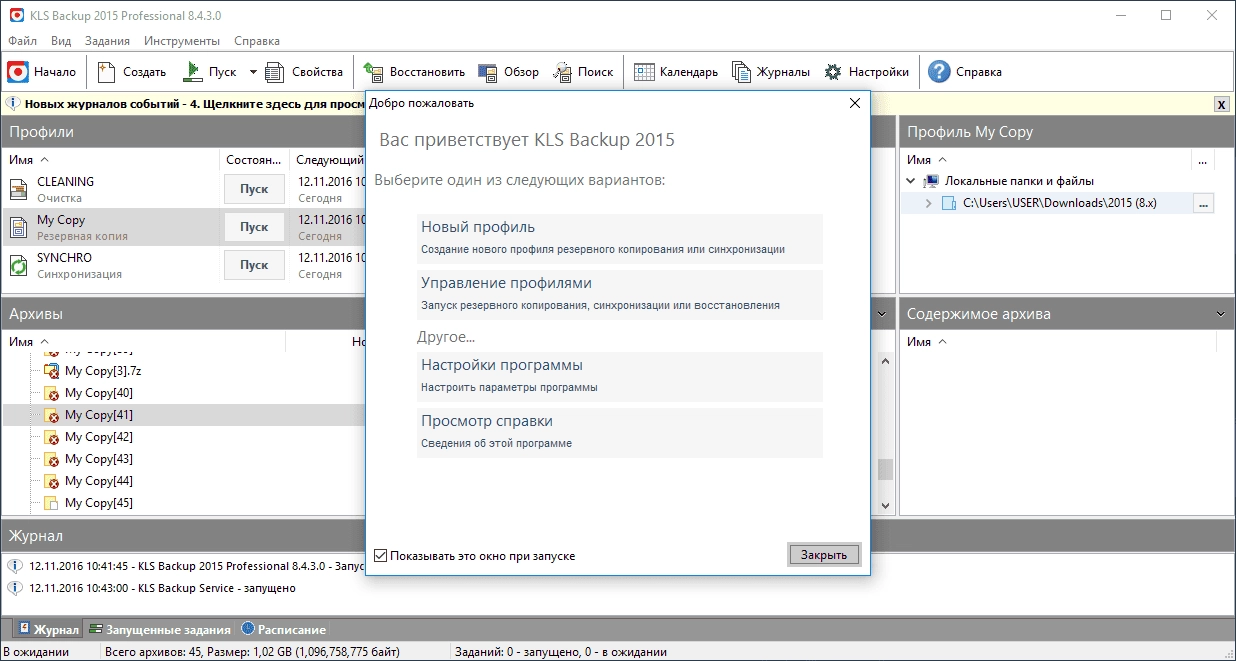The image size is (1236, 661).
Task: Click the My Copy profile icon
Action: coord(19,227)
